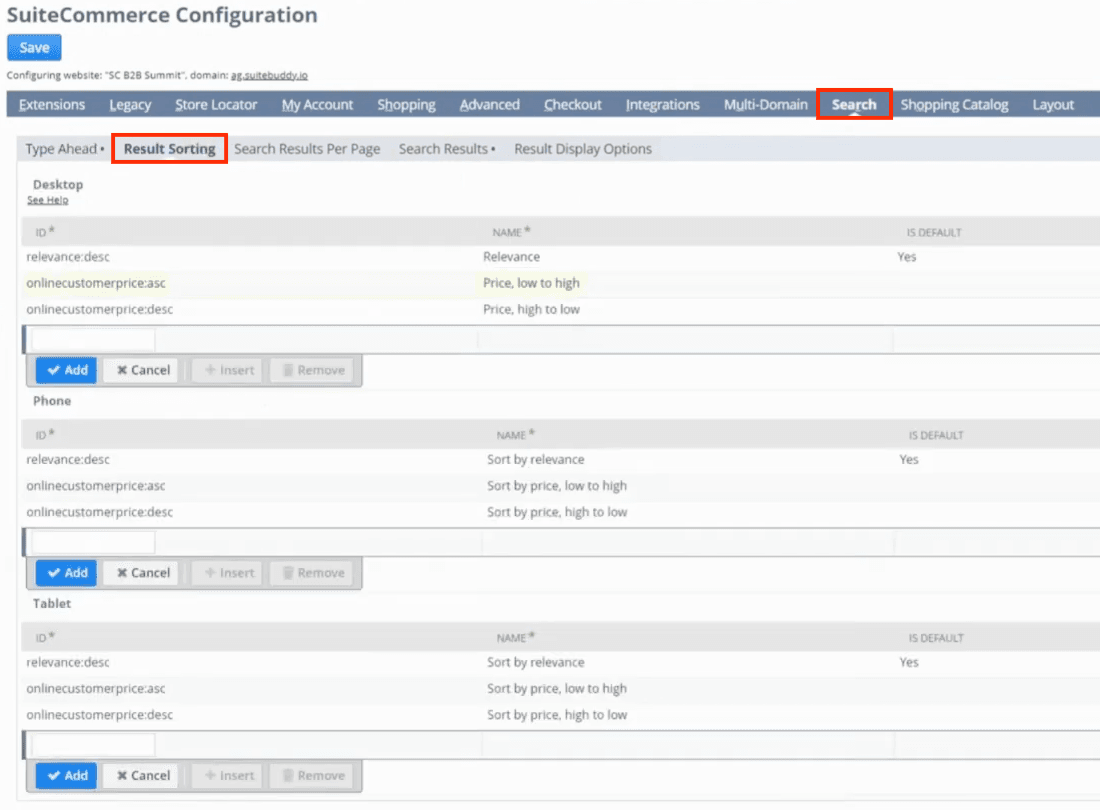Click Cancel in the Phone section

pyautogui.click(x=143, y=573)
